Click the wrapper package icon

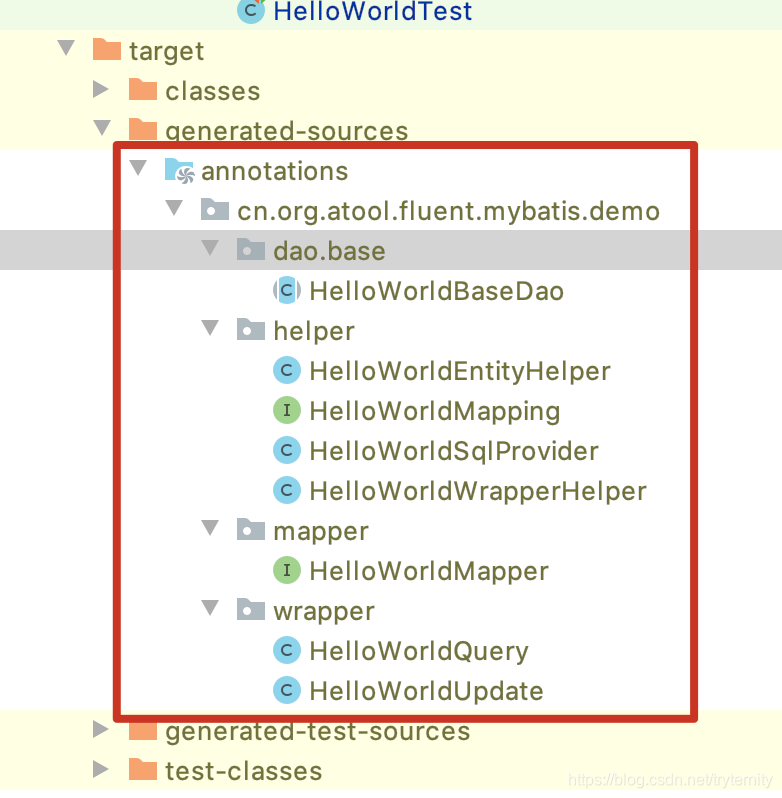[251, 609]
